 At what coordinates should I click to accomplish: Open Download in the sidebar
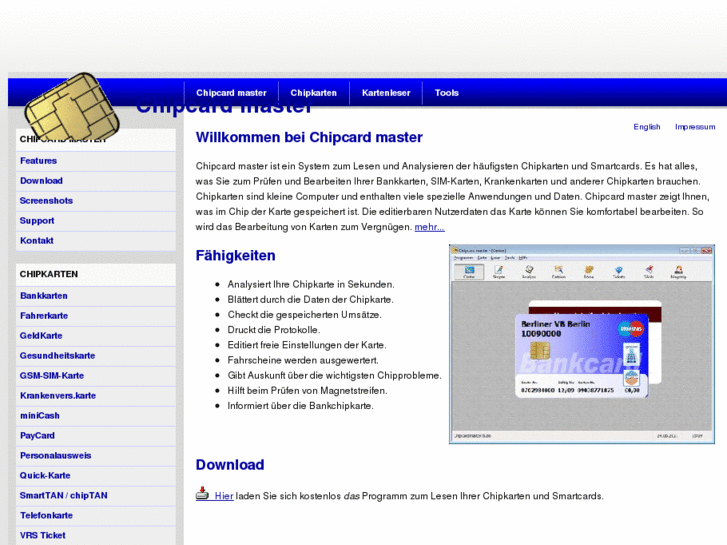pos(96,181)
